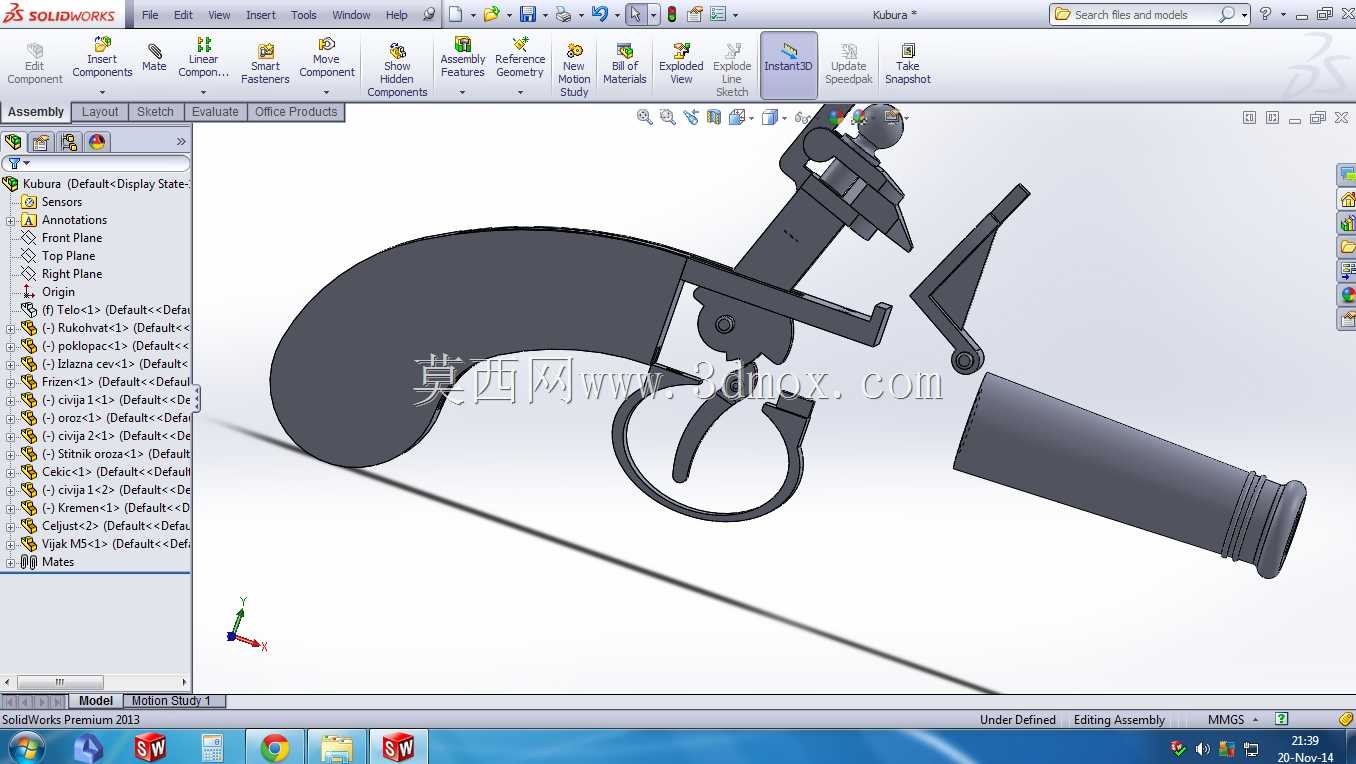Click the Zoom to Fit icon
The image size is (1356, 764).
(645, 117)
